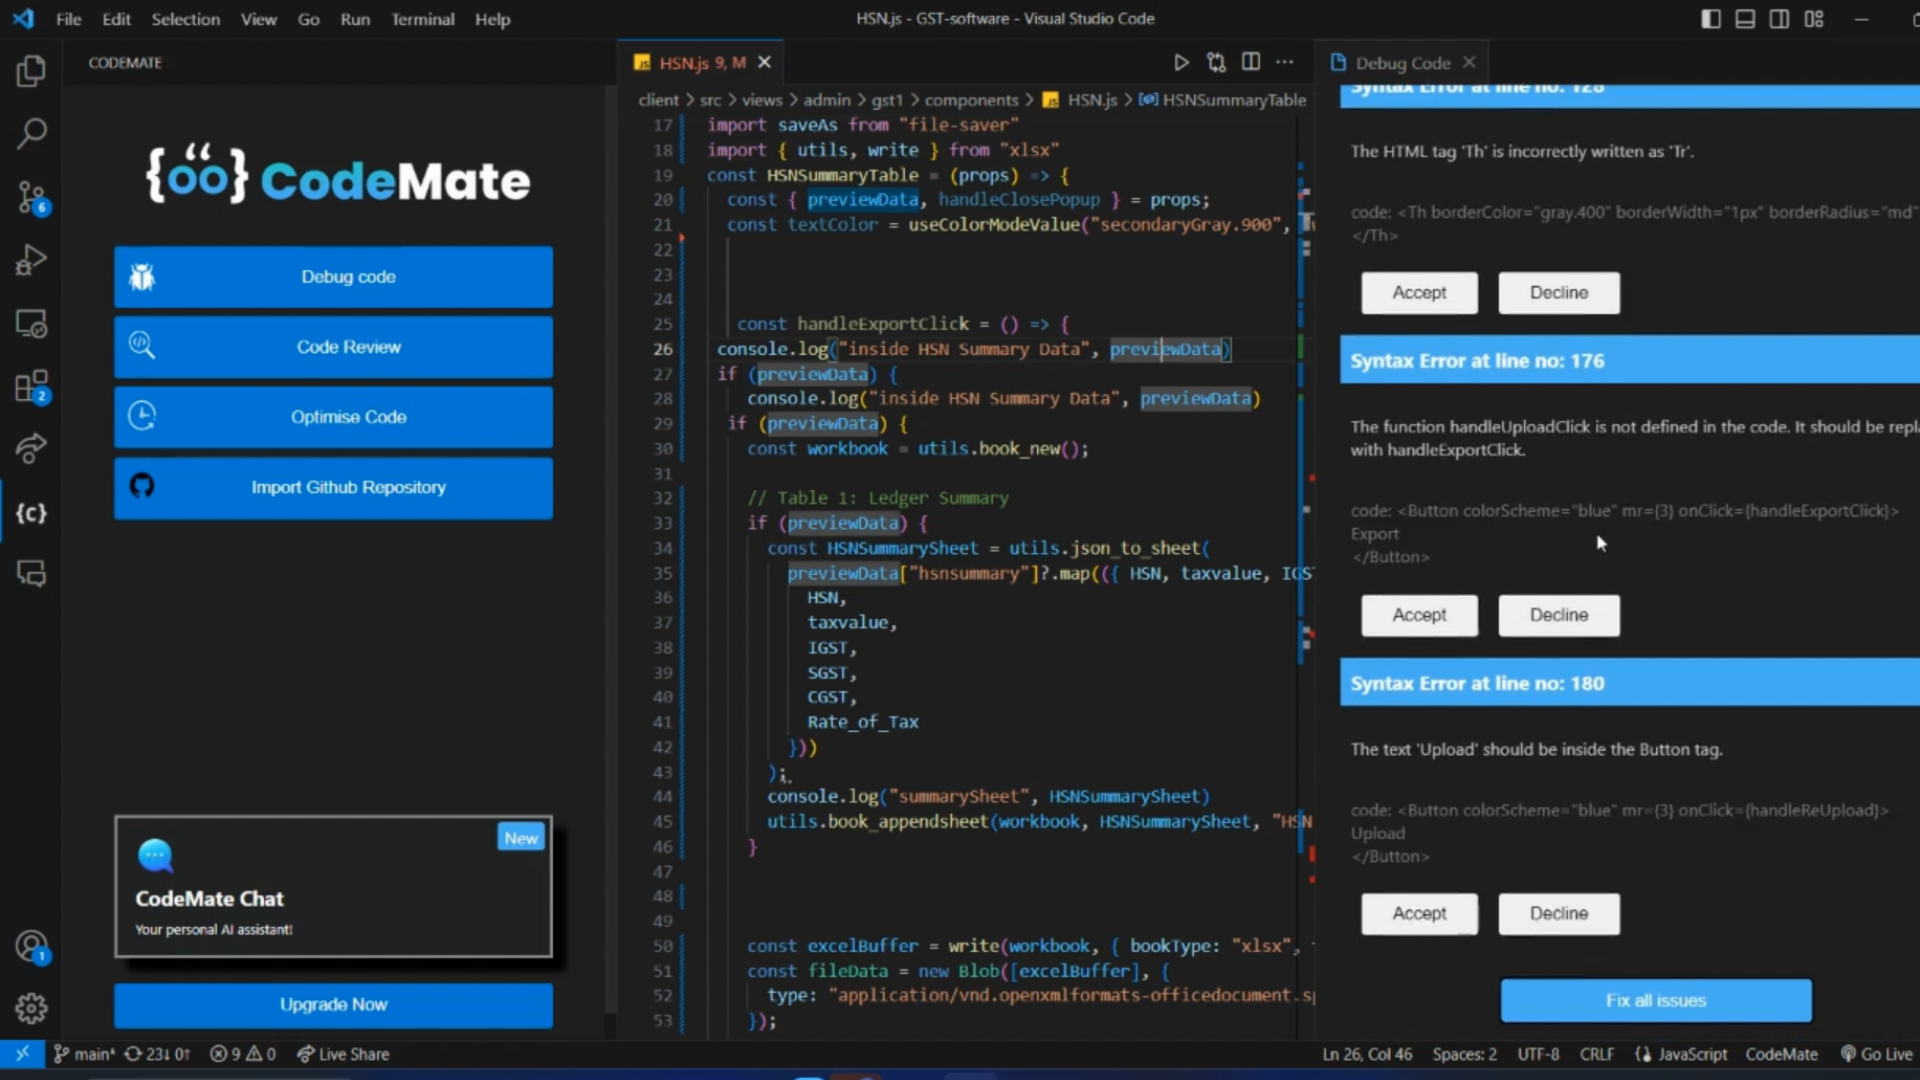Click remote window icon in status bar
This screenshot has height=1080, width=1920.
(22, 1053)
